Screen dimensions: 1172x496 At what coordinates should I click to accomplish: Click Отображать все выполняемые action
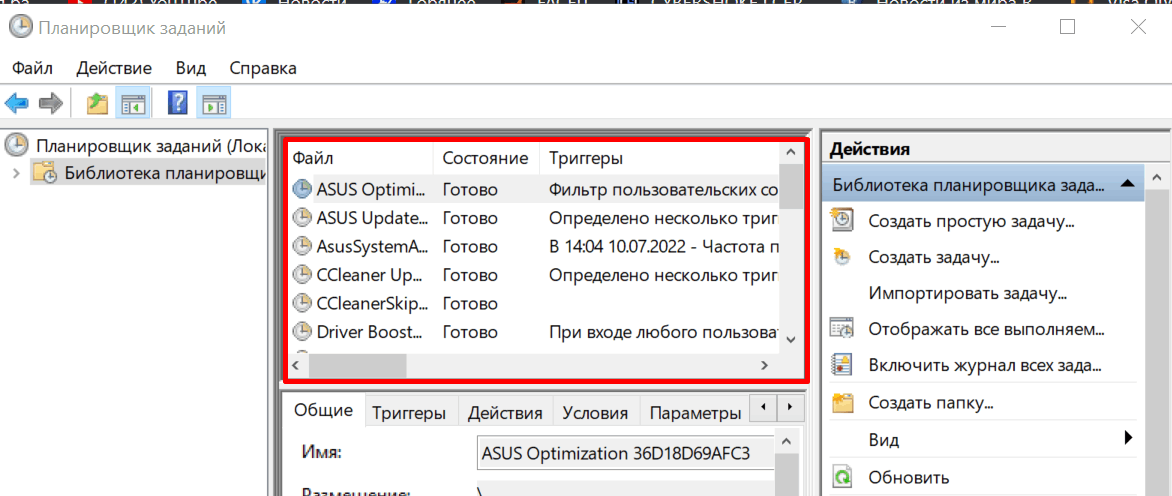click(x=986, y=329)
